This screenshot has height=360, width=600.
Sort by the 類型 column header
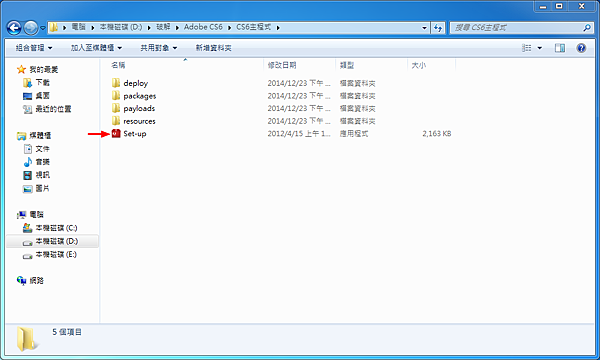point(347,65)
